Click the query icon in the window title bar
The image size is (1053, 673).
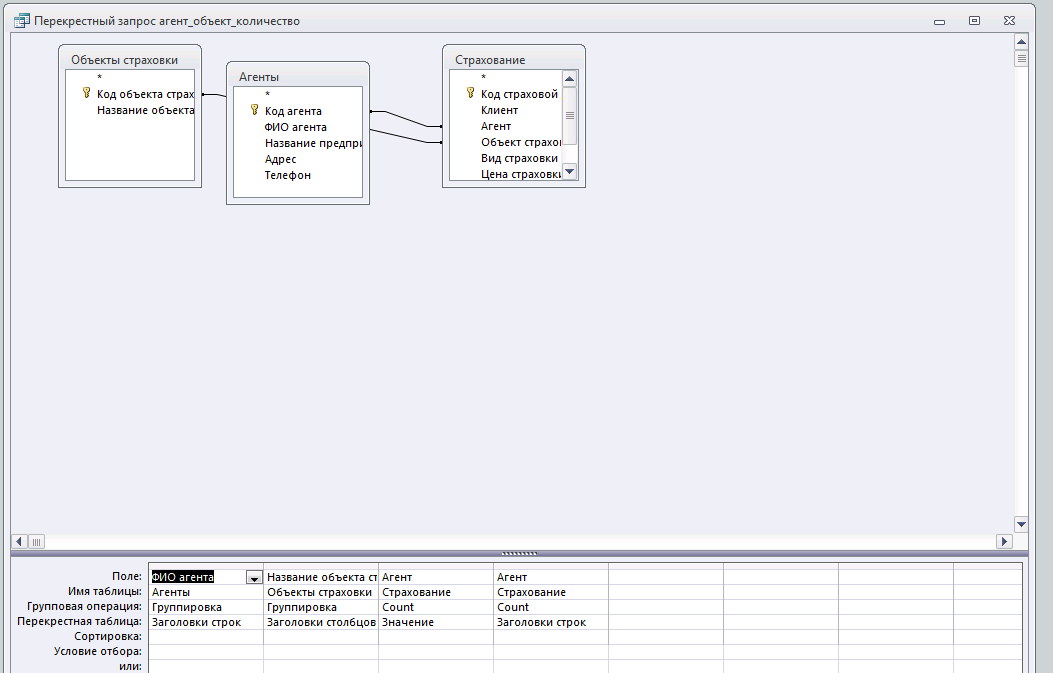(x=20, y=20)
